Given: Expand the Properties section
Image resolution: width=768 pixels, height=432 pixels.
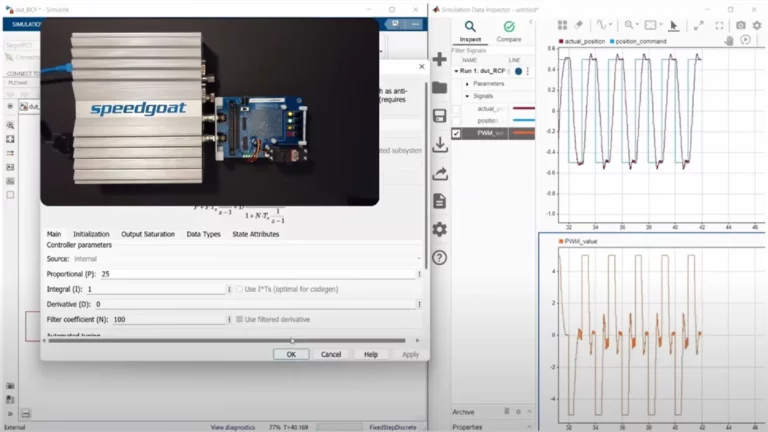Looking at the screenshot, I should (x=529, y=427).
